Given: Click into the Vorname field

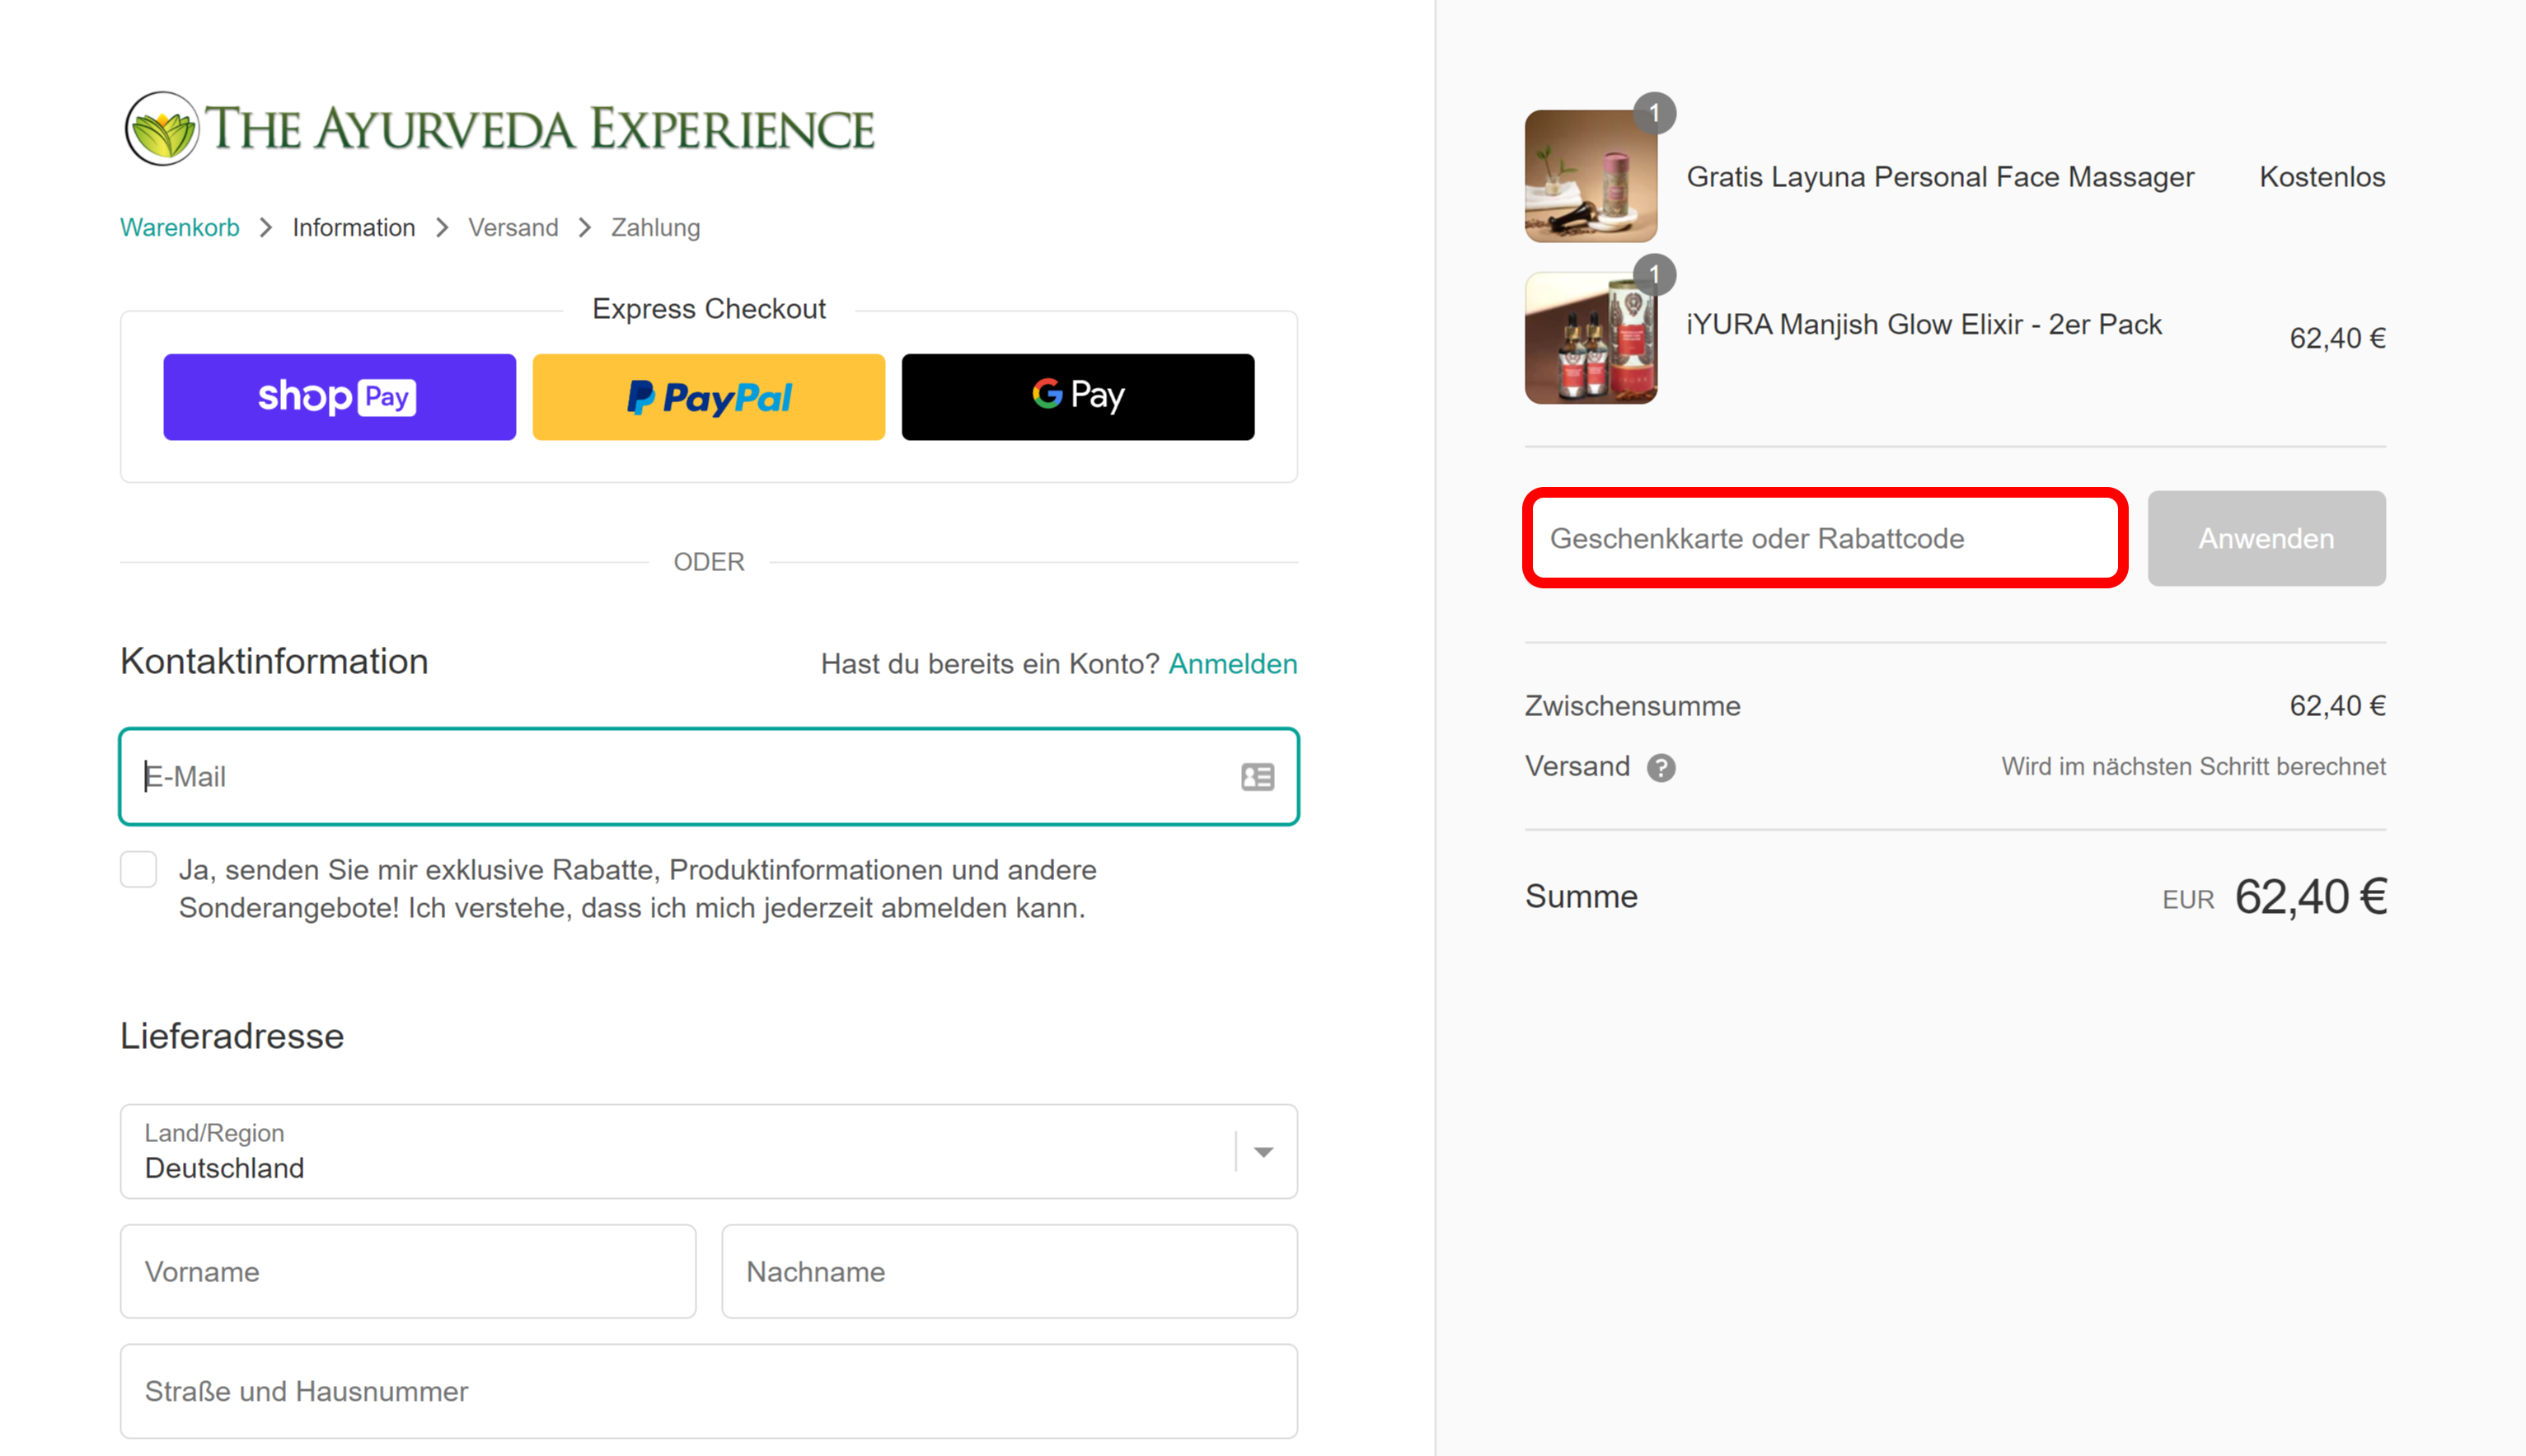Looking at the screenshot, I should (408, 1272).
